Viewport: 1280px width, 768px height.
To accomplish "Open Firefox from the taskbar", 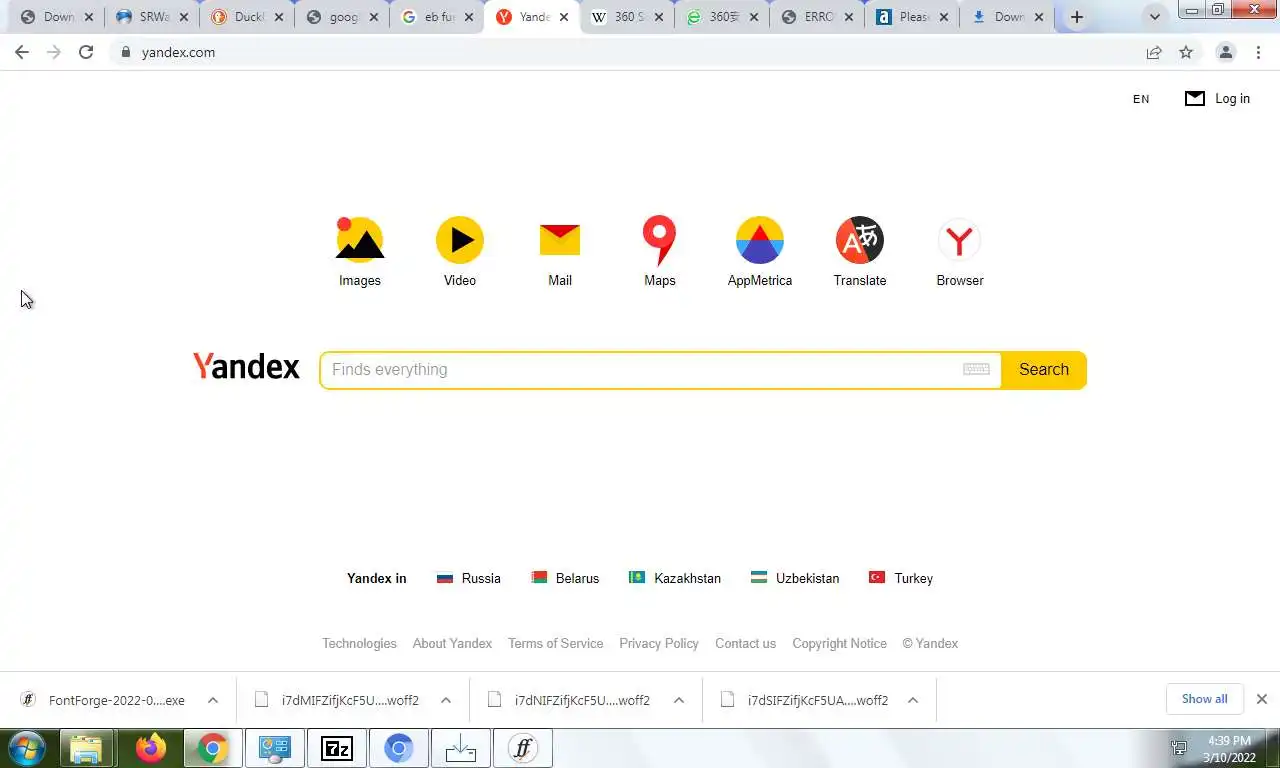I will point(151,748).
